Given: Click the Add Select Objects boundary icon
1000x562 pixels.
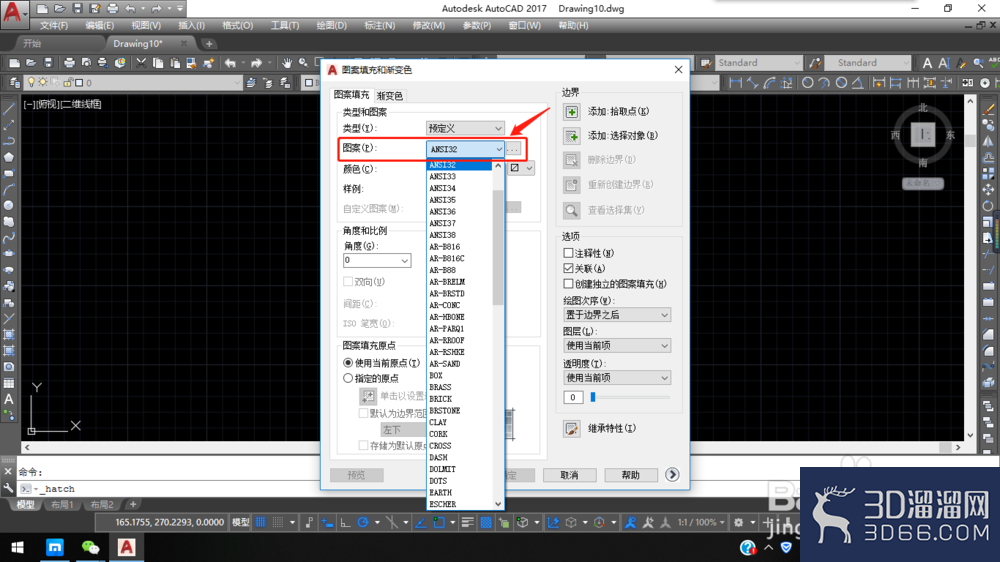Looking at the screenshot, I should click(571, 136).
